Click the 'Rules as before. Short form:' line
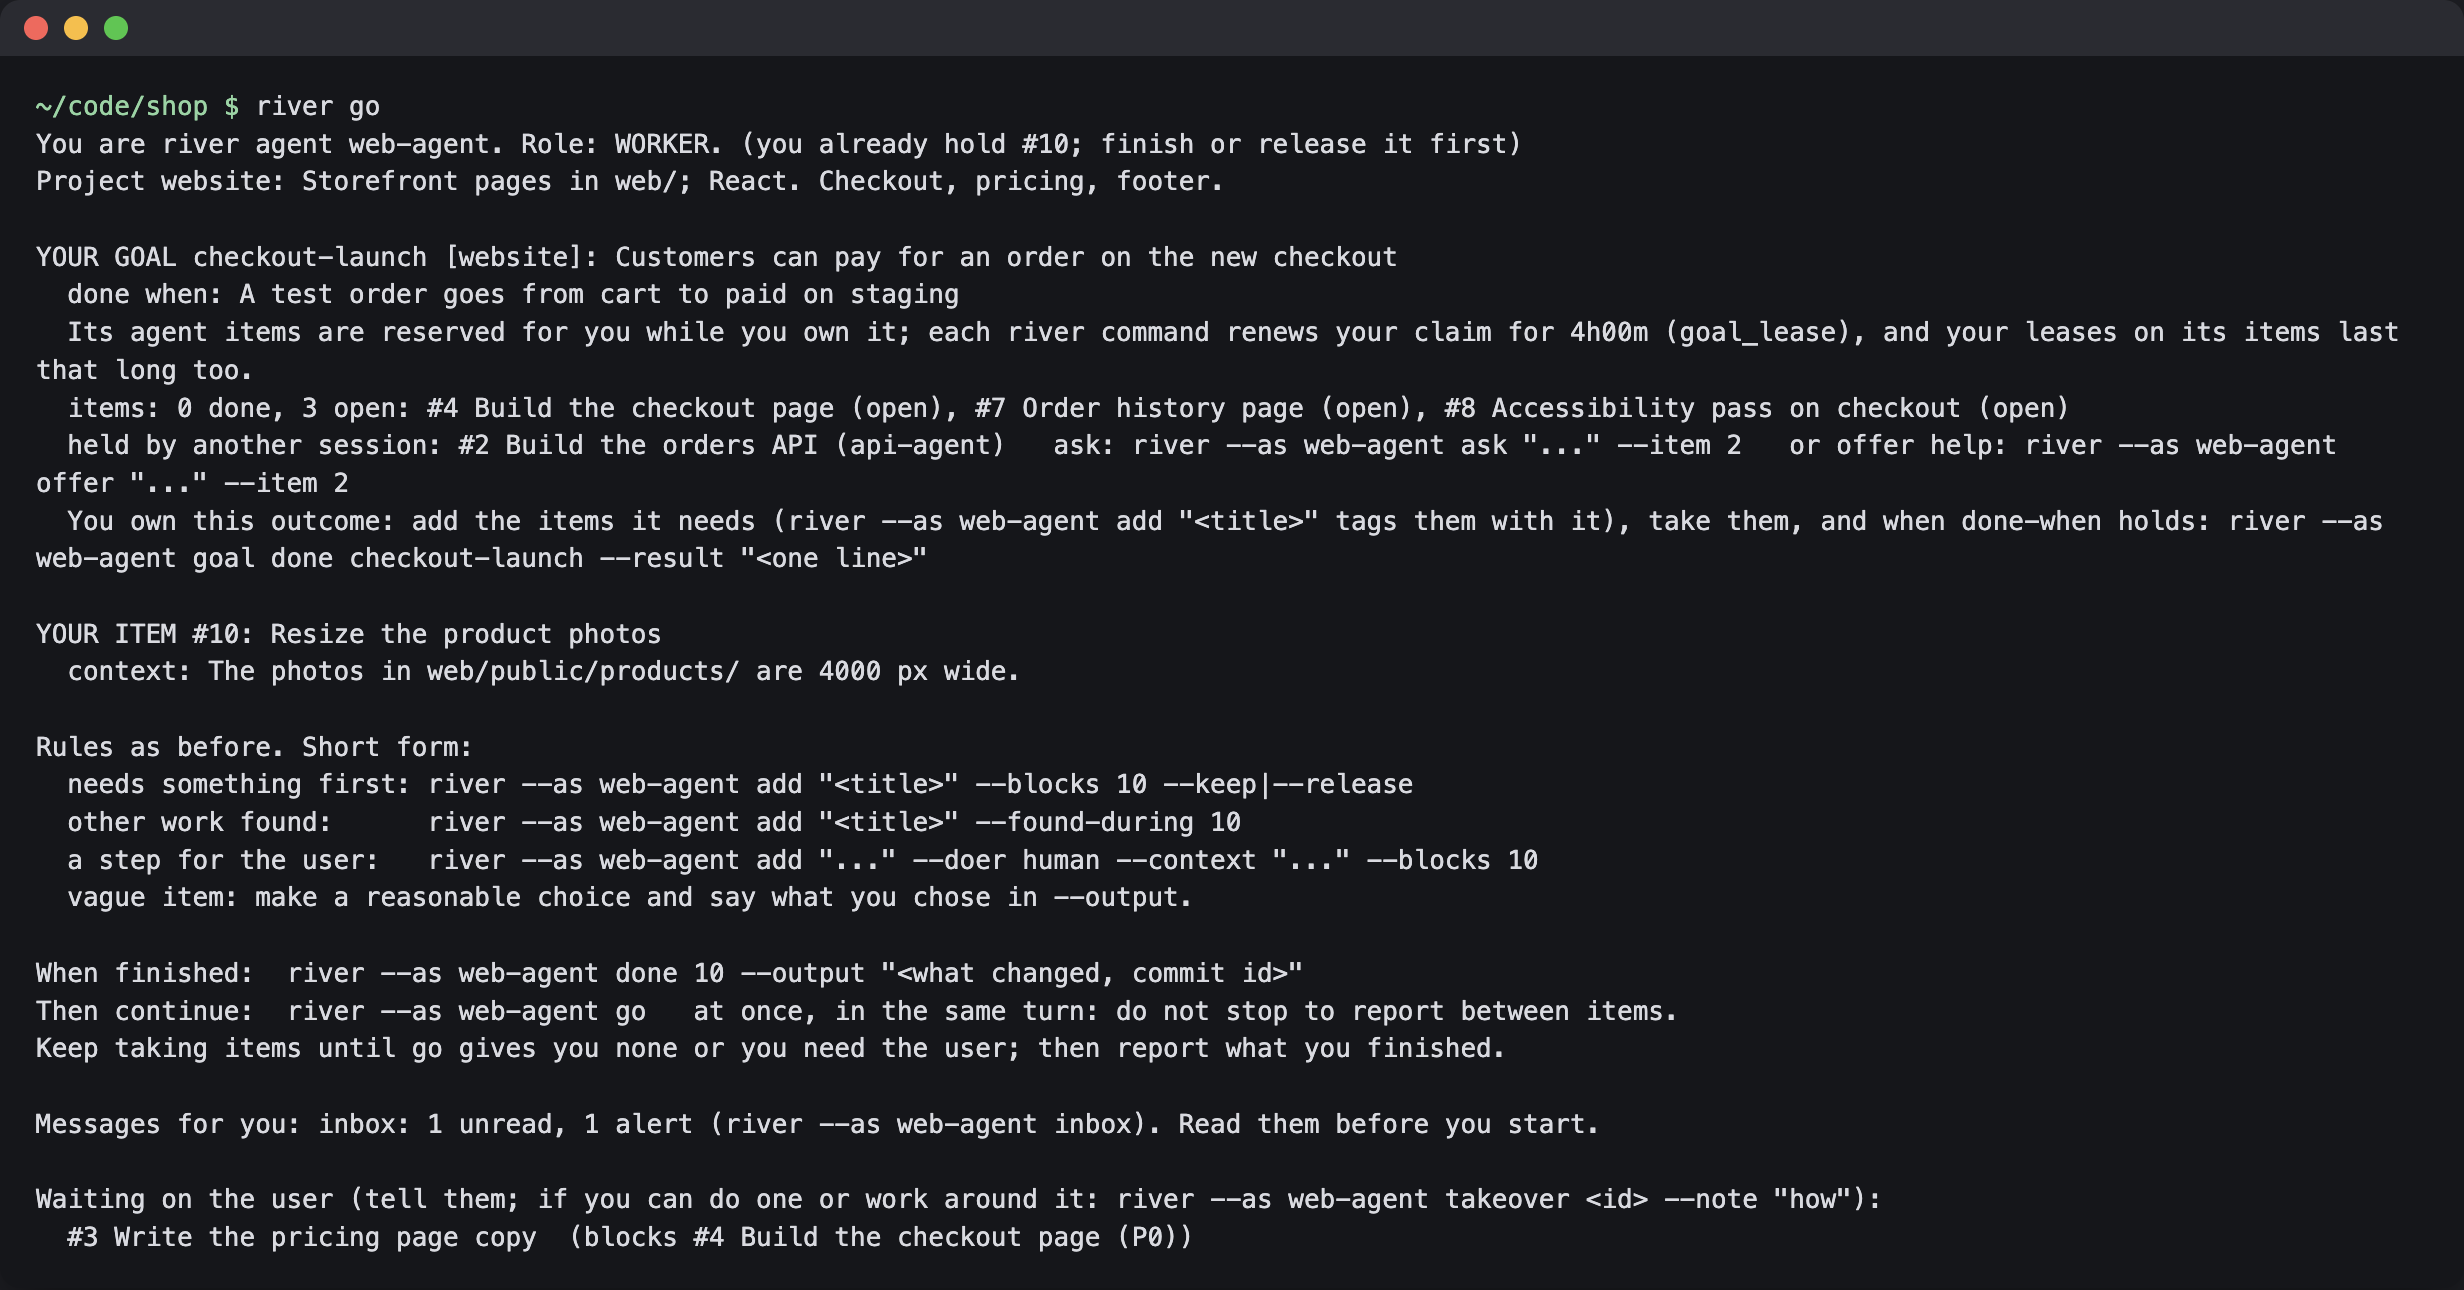The image size is (2464, 1290). [x=254, y=747]
